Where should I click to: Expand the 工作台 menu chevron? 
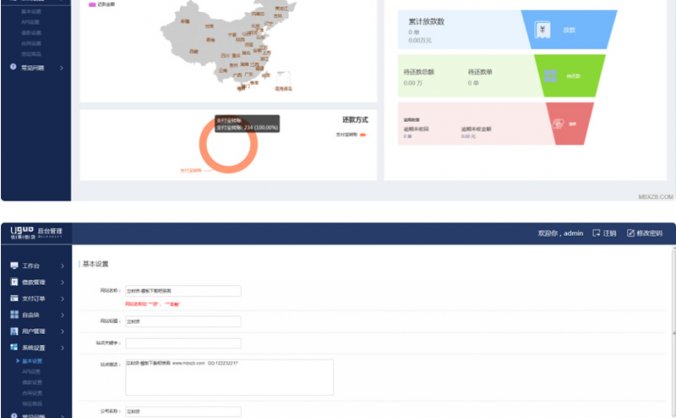[x=62, y=266]
